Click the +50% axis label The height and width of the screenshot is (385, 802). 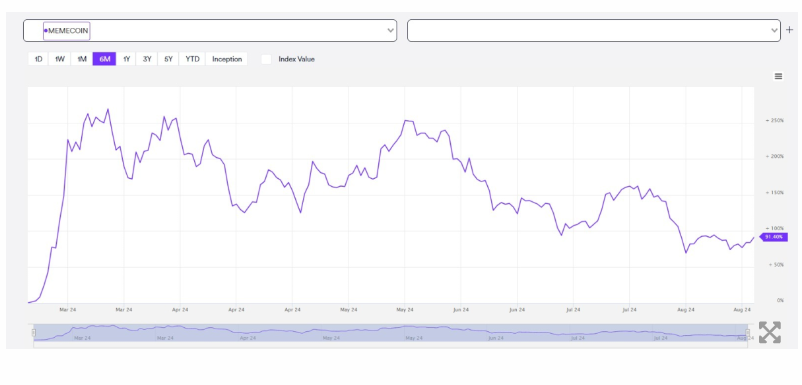click(775, 264)
